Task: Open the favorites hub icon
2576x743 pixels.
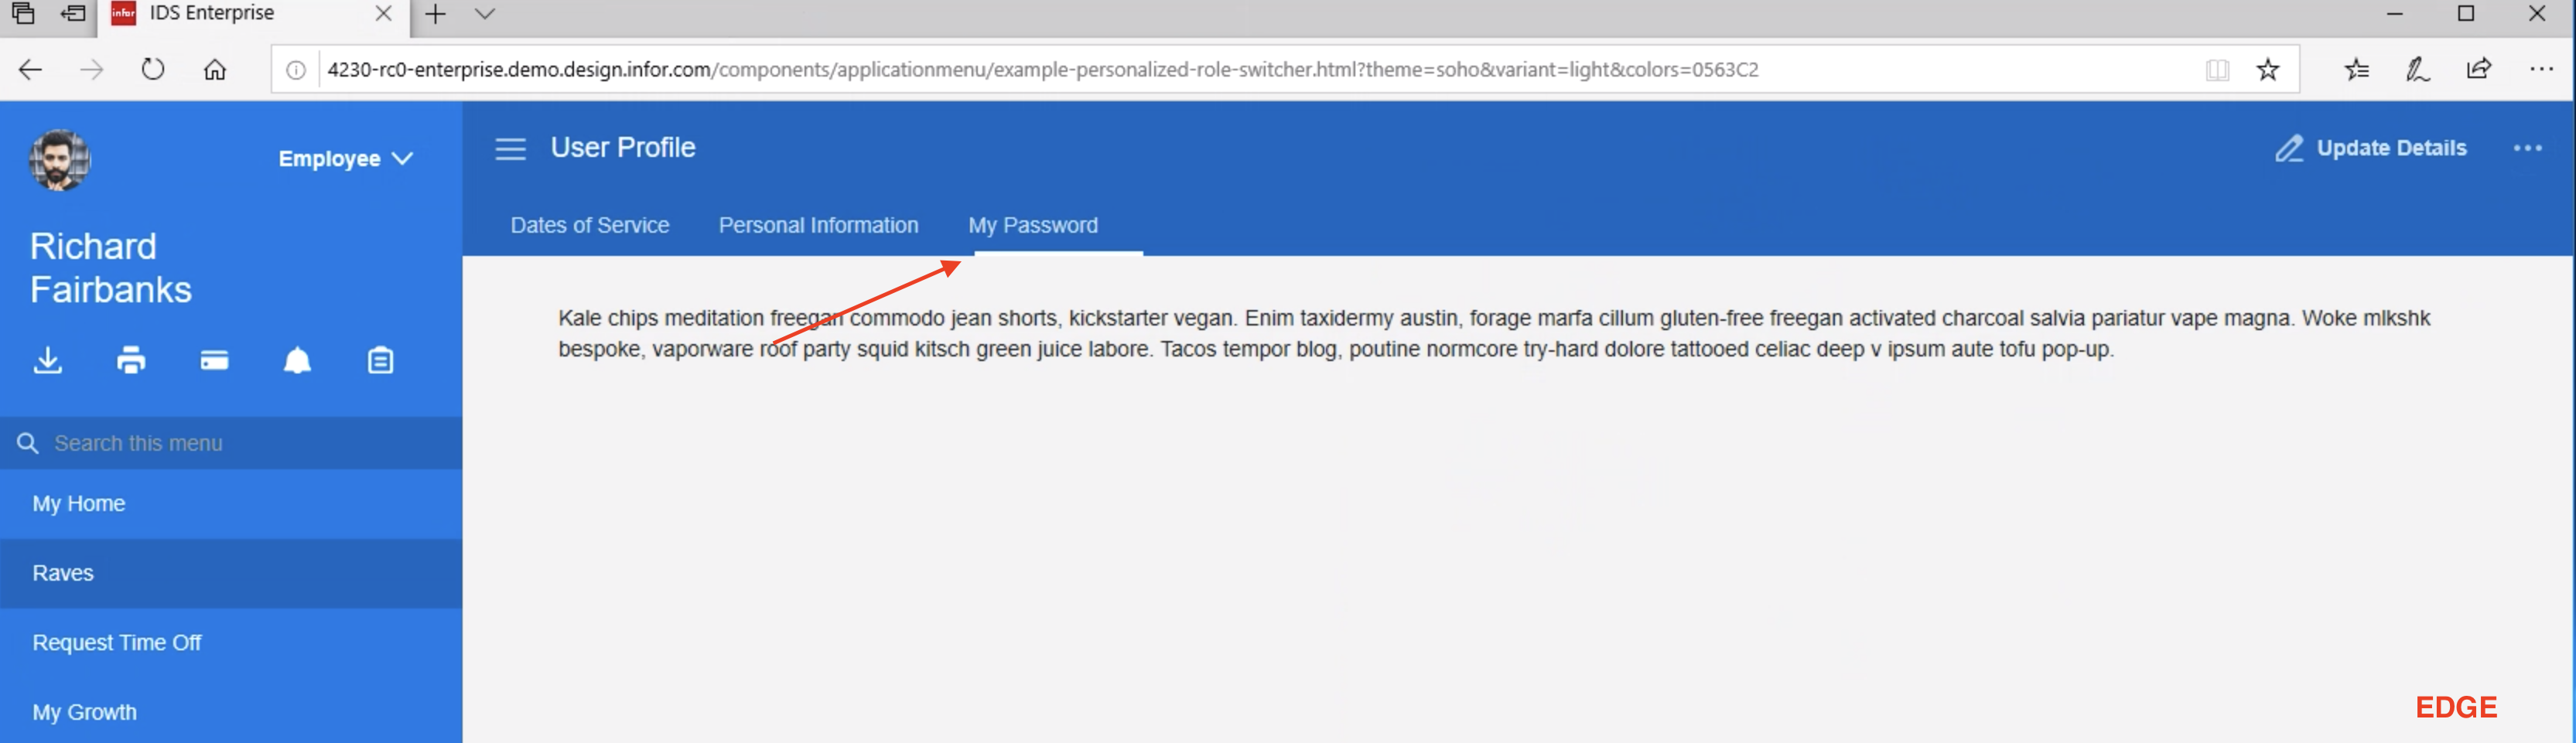Action: pyautogui.click(x=2357, y=69)
